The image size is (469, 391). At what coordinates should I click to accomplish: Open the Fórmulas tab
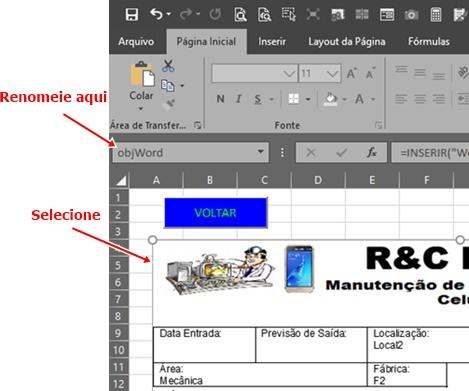click(x=429, y=42)
